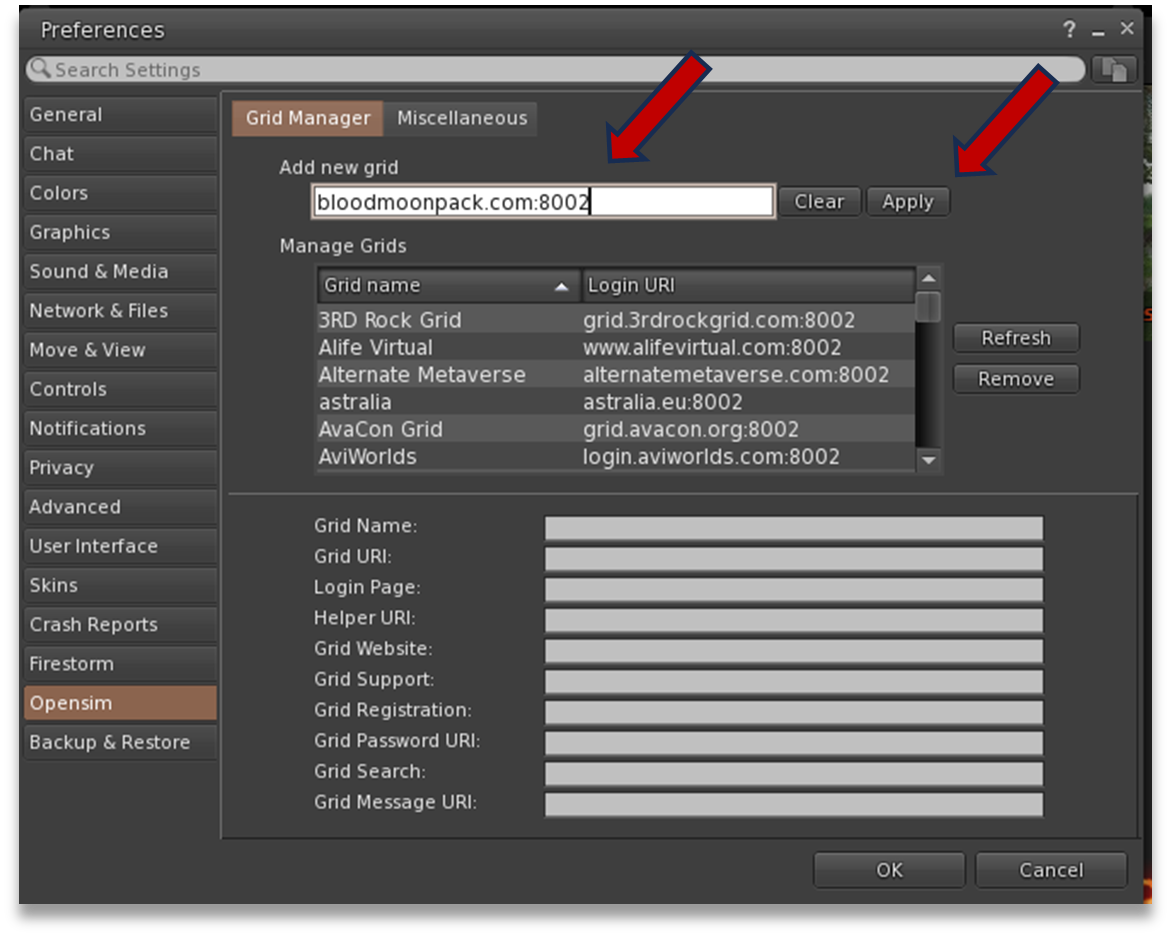This screenshot has width=1171, height=937.
Task: Click the Apply button to add grid
Action: (907, 202)
